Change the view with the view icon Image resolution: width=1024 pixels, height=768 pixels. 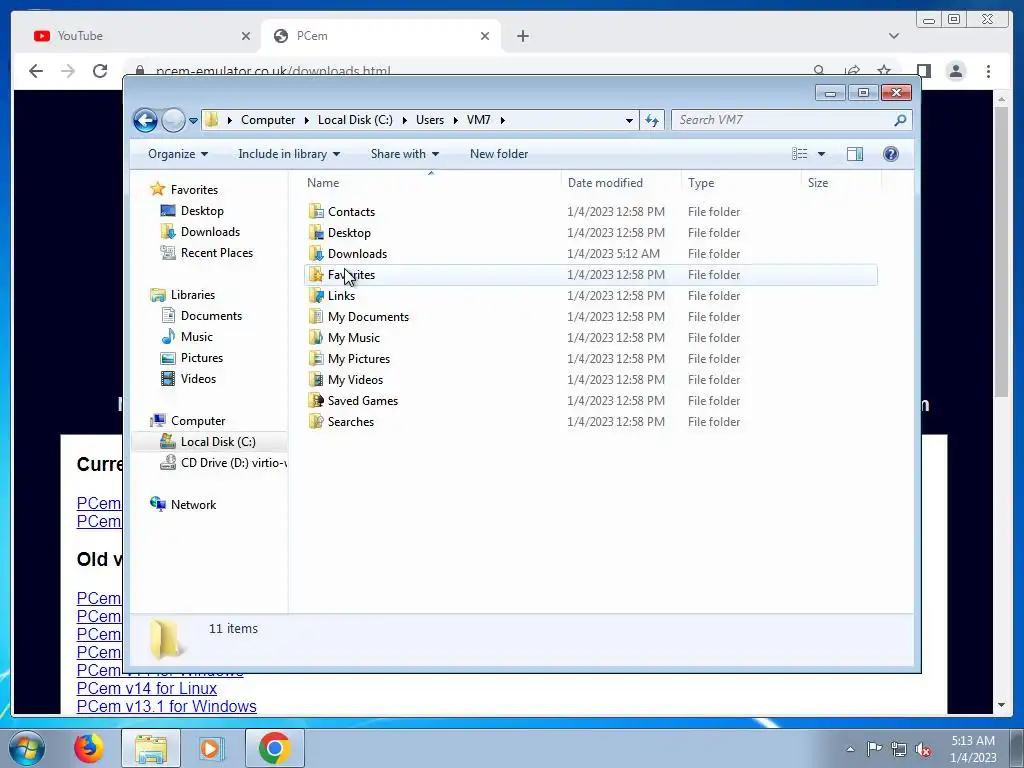pyautogui.click(x=799, y=154)
